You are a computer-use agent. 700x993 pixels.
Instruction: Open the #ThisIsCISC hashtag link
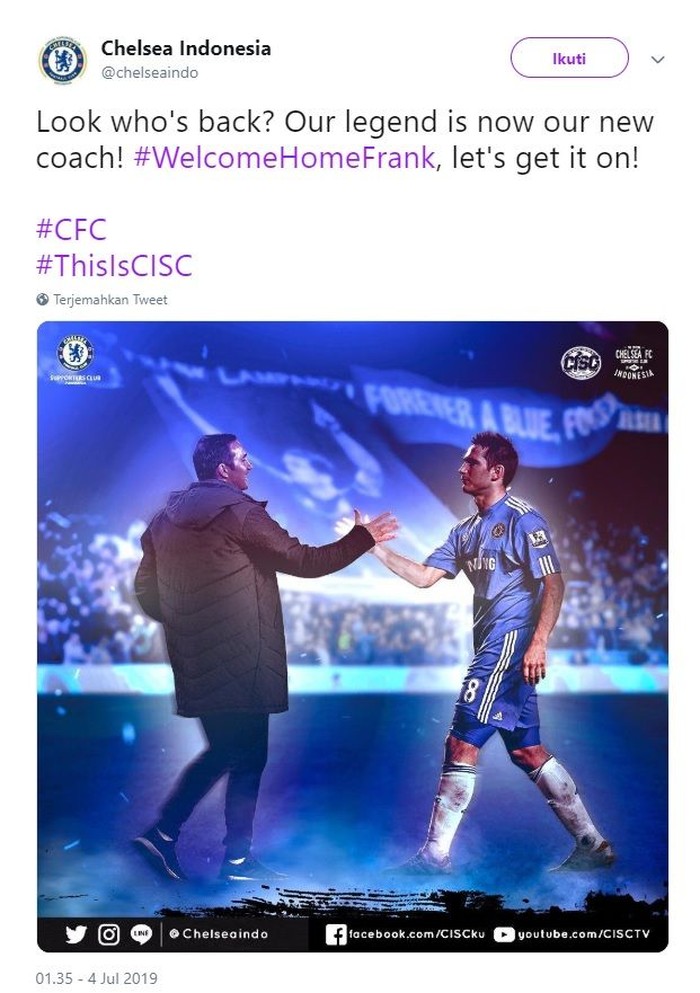tap(113, 265)
